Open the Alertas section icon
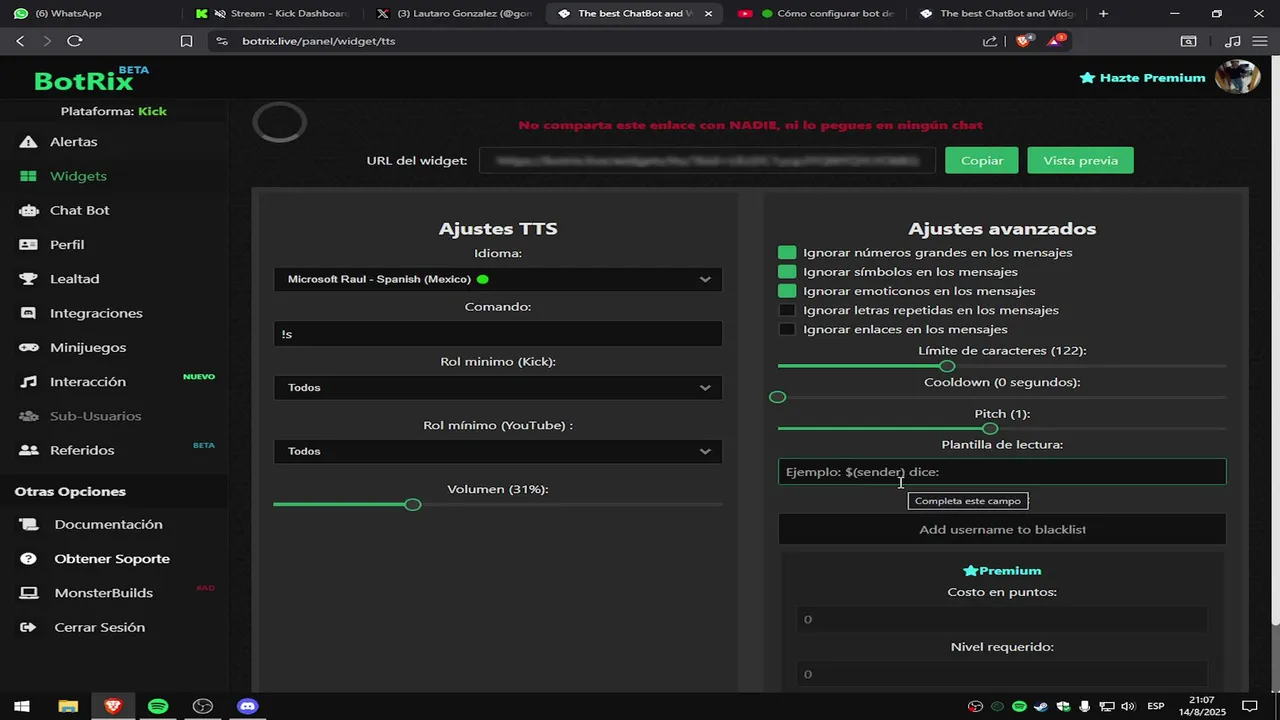This screenshot has height=720, width=1280. click(28, 142)
